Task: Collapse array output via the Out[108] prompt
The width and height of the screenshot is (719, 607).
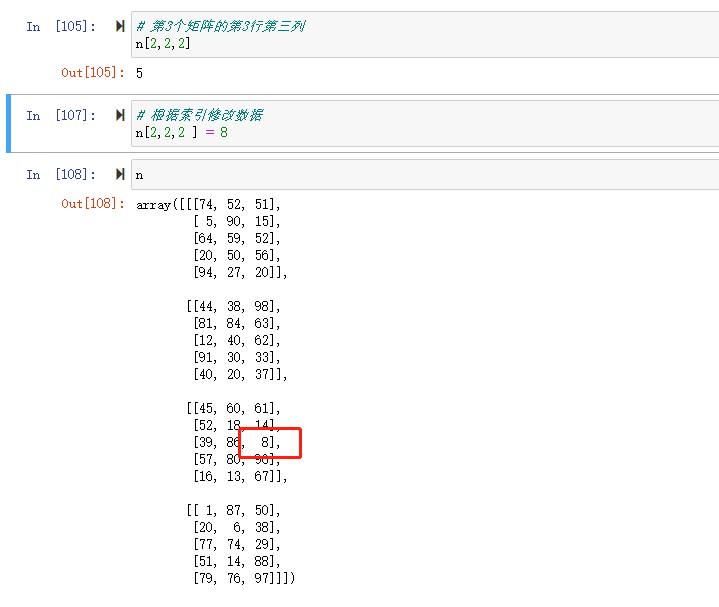Action: point(93,204)
